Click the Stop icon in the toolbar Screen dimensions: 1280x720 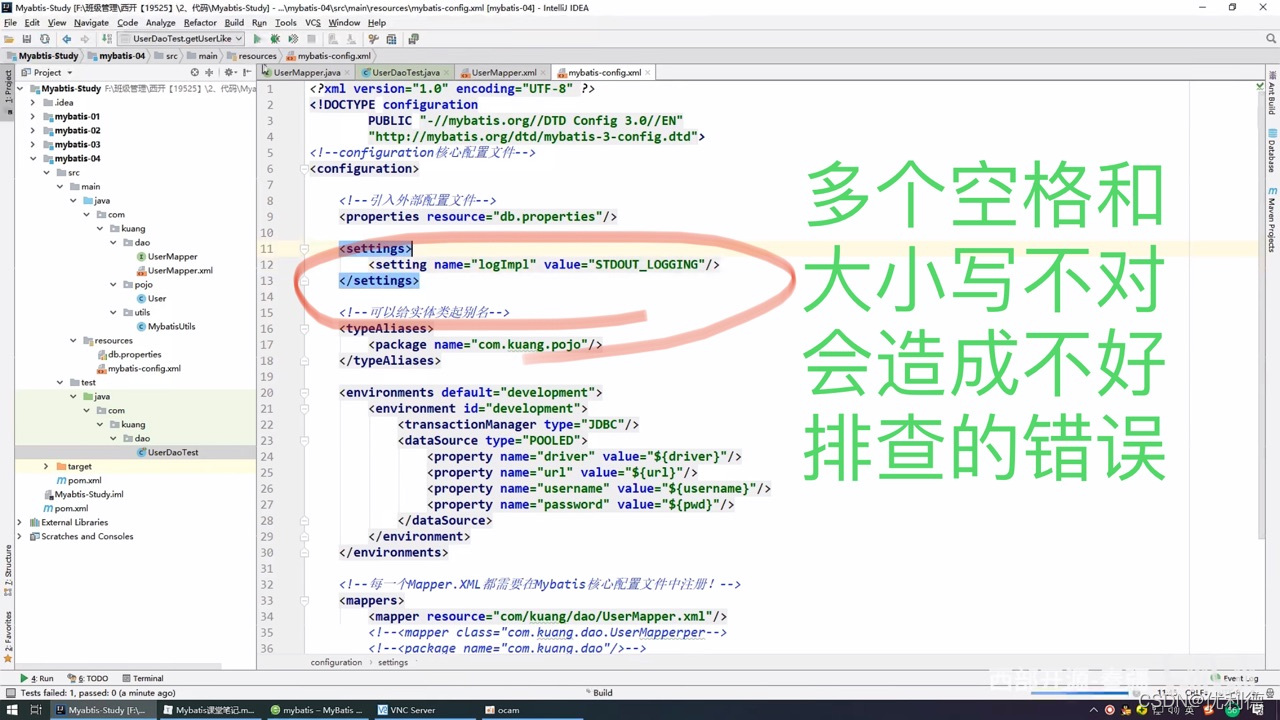[311, 39]
